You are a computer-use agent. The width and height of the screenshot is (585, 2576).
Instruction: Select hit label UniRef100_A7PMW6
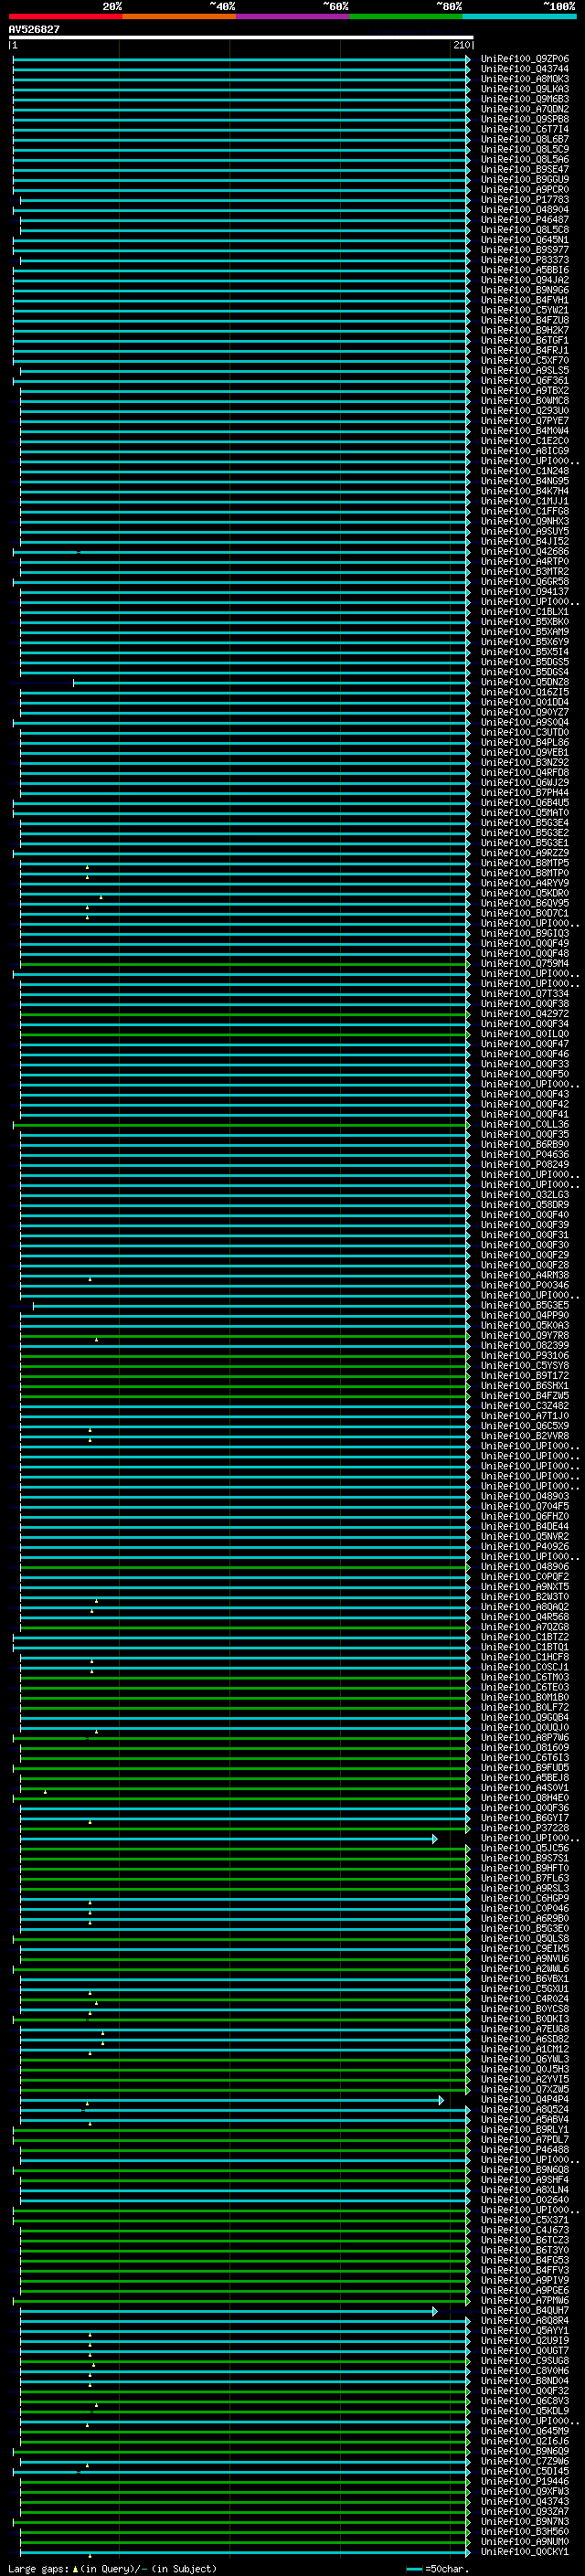(524, 2301)
